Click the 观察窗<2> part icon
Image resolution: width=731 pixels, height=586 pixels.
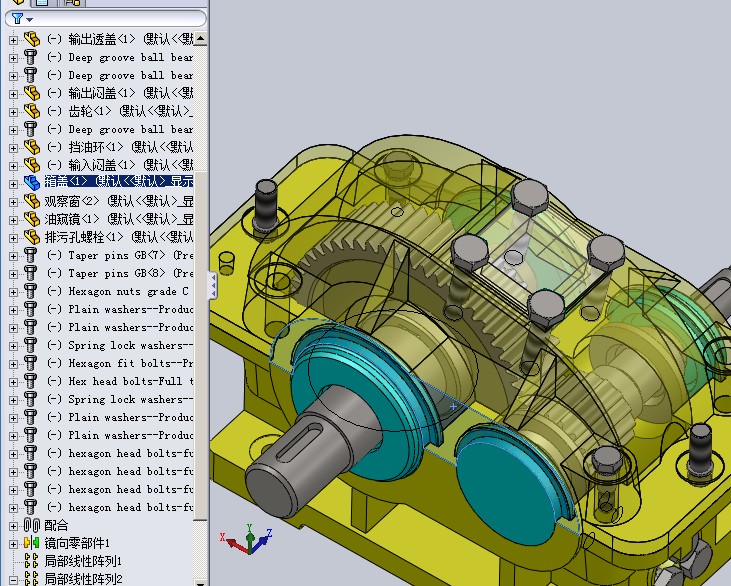pyautogui.click(x=32, y=201)
